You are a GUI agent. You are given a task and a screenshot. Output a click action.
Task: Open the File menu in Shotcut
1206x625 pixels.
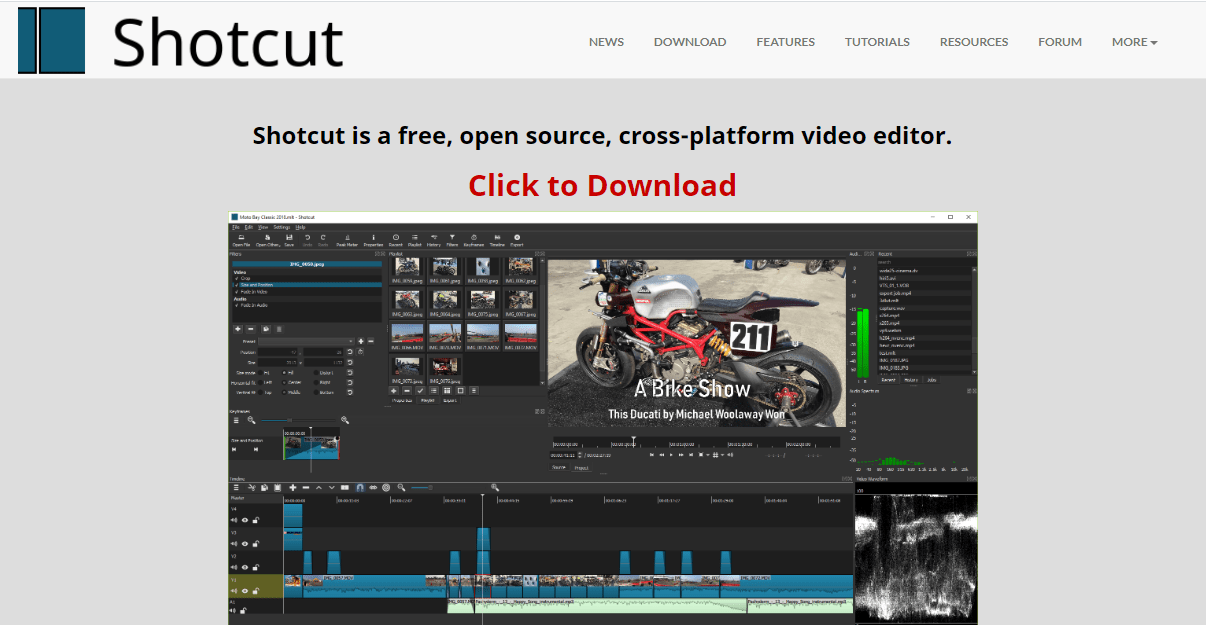pos(236,227)
